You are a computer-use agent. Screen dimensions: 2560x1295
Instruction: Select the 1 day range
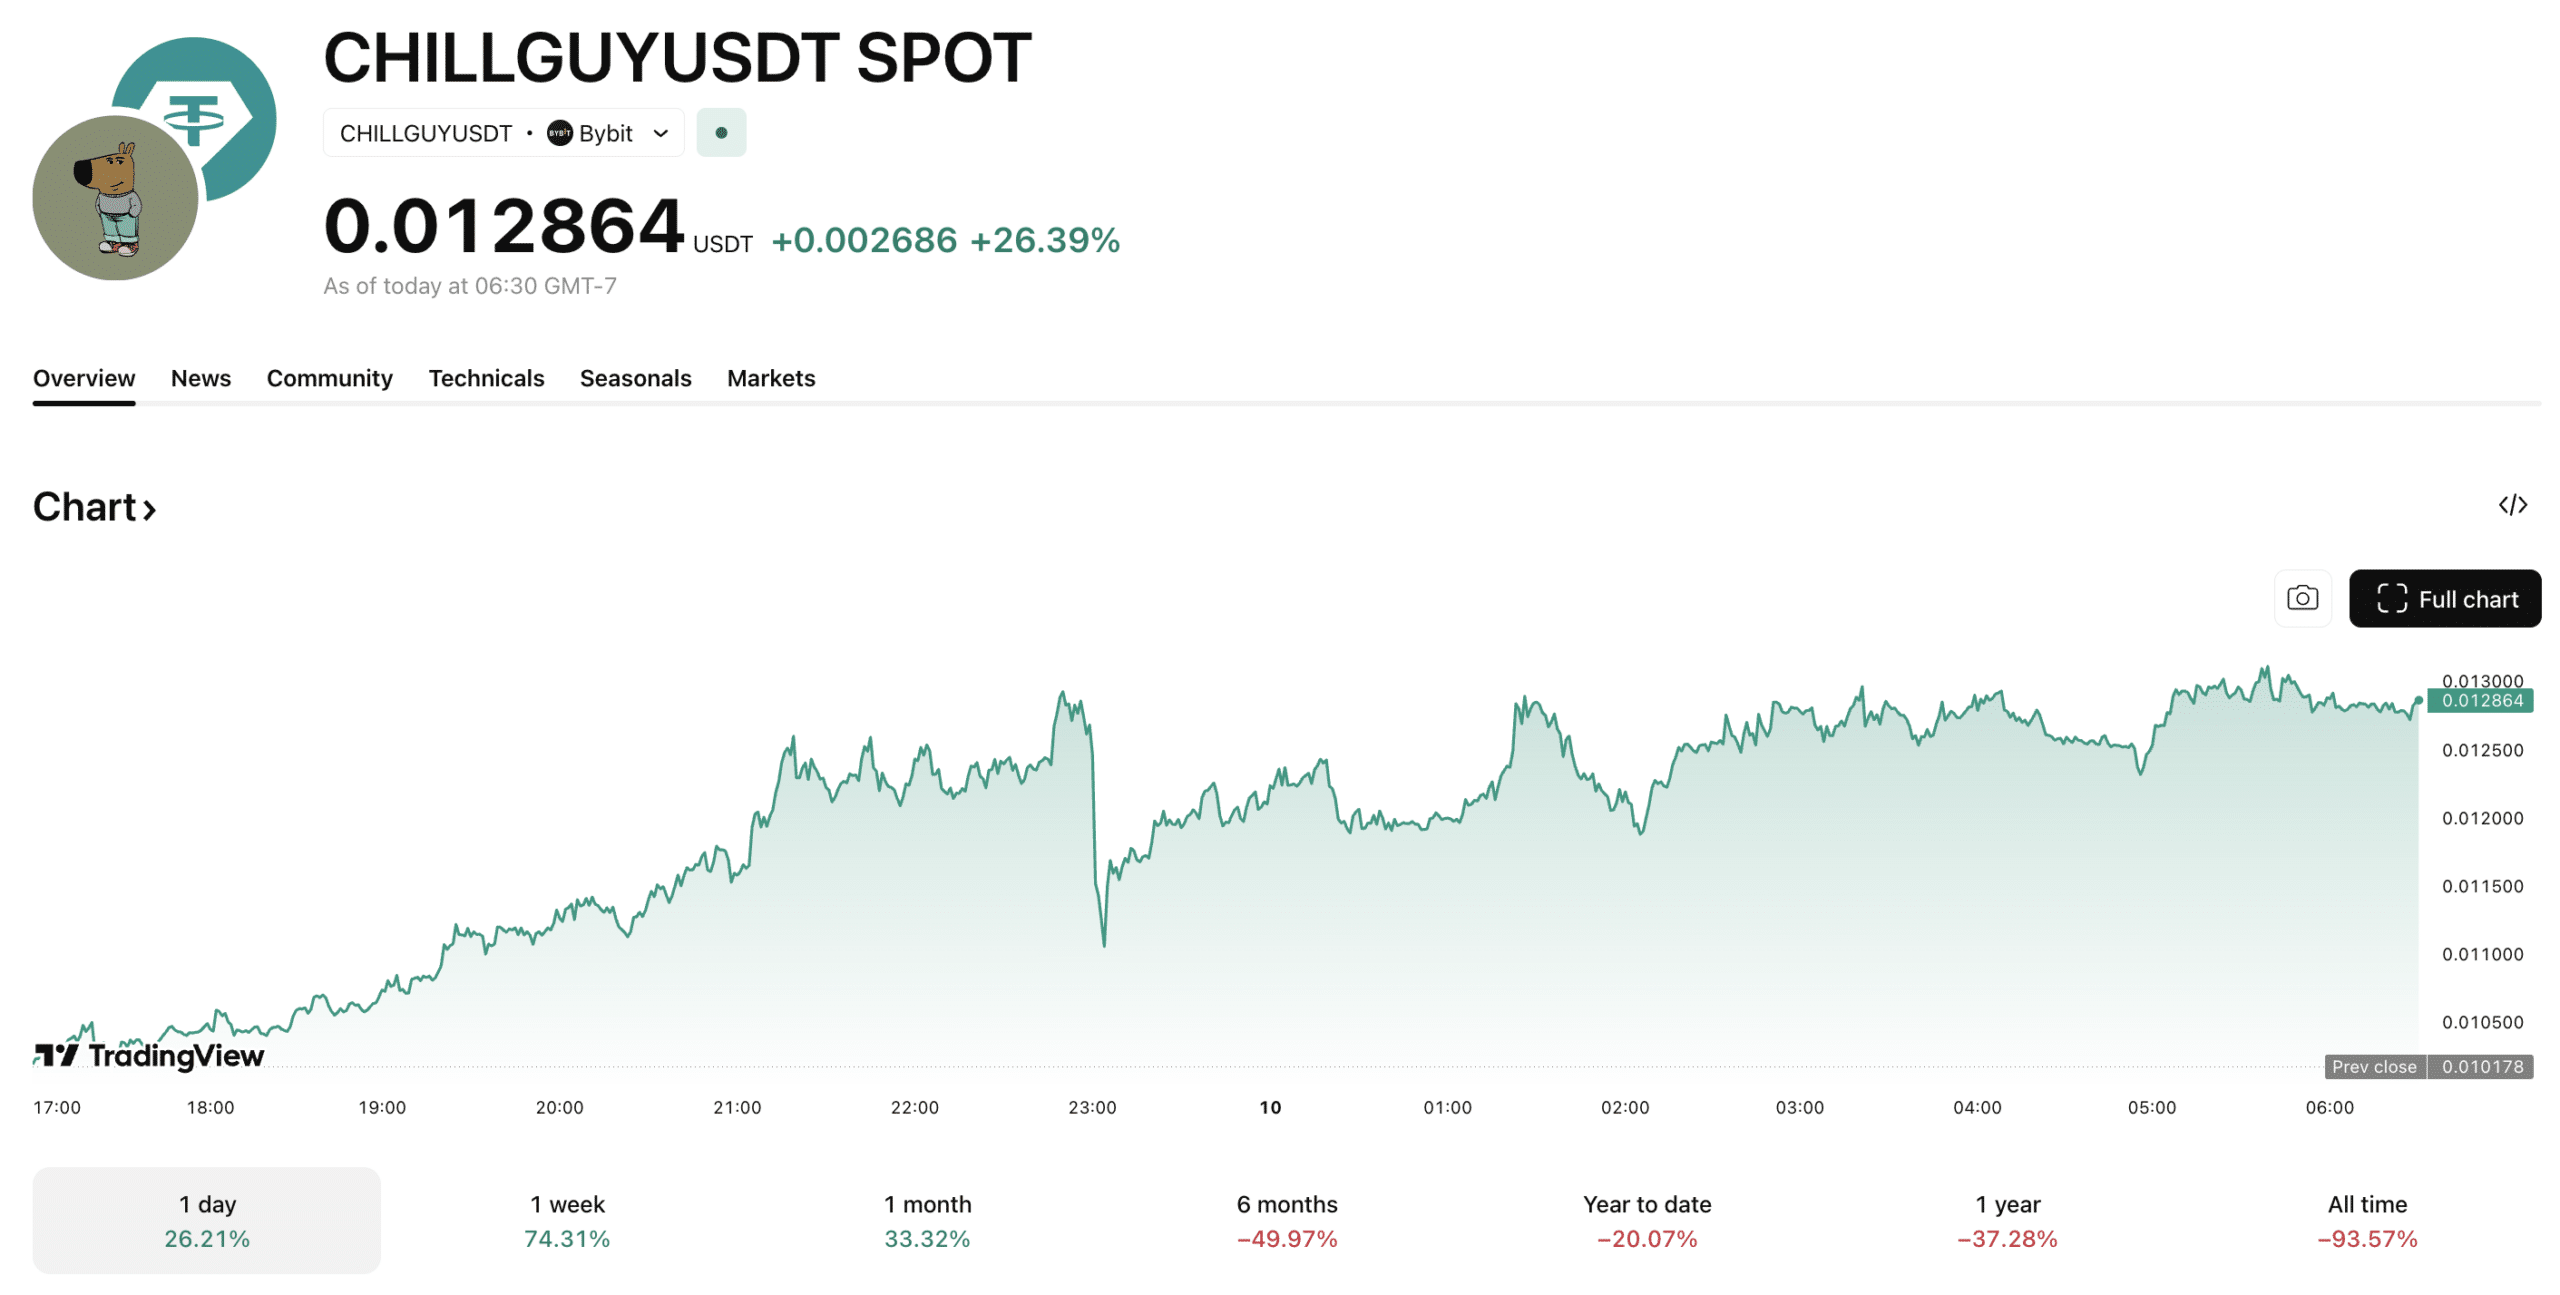(207, 1220)
